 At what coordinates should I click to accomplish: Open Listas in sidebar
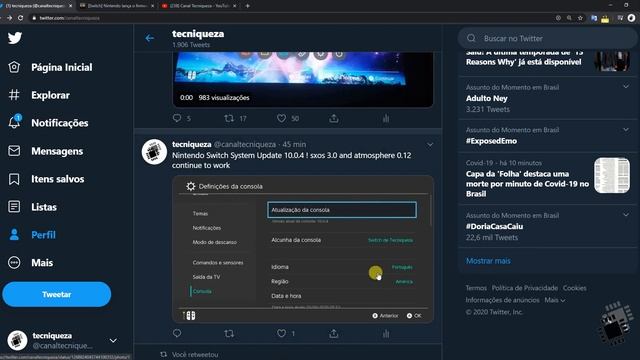coord(32,207)
